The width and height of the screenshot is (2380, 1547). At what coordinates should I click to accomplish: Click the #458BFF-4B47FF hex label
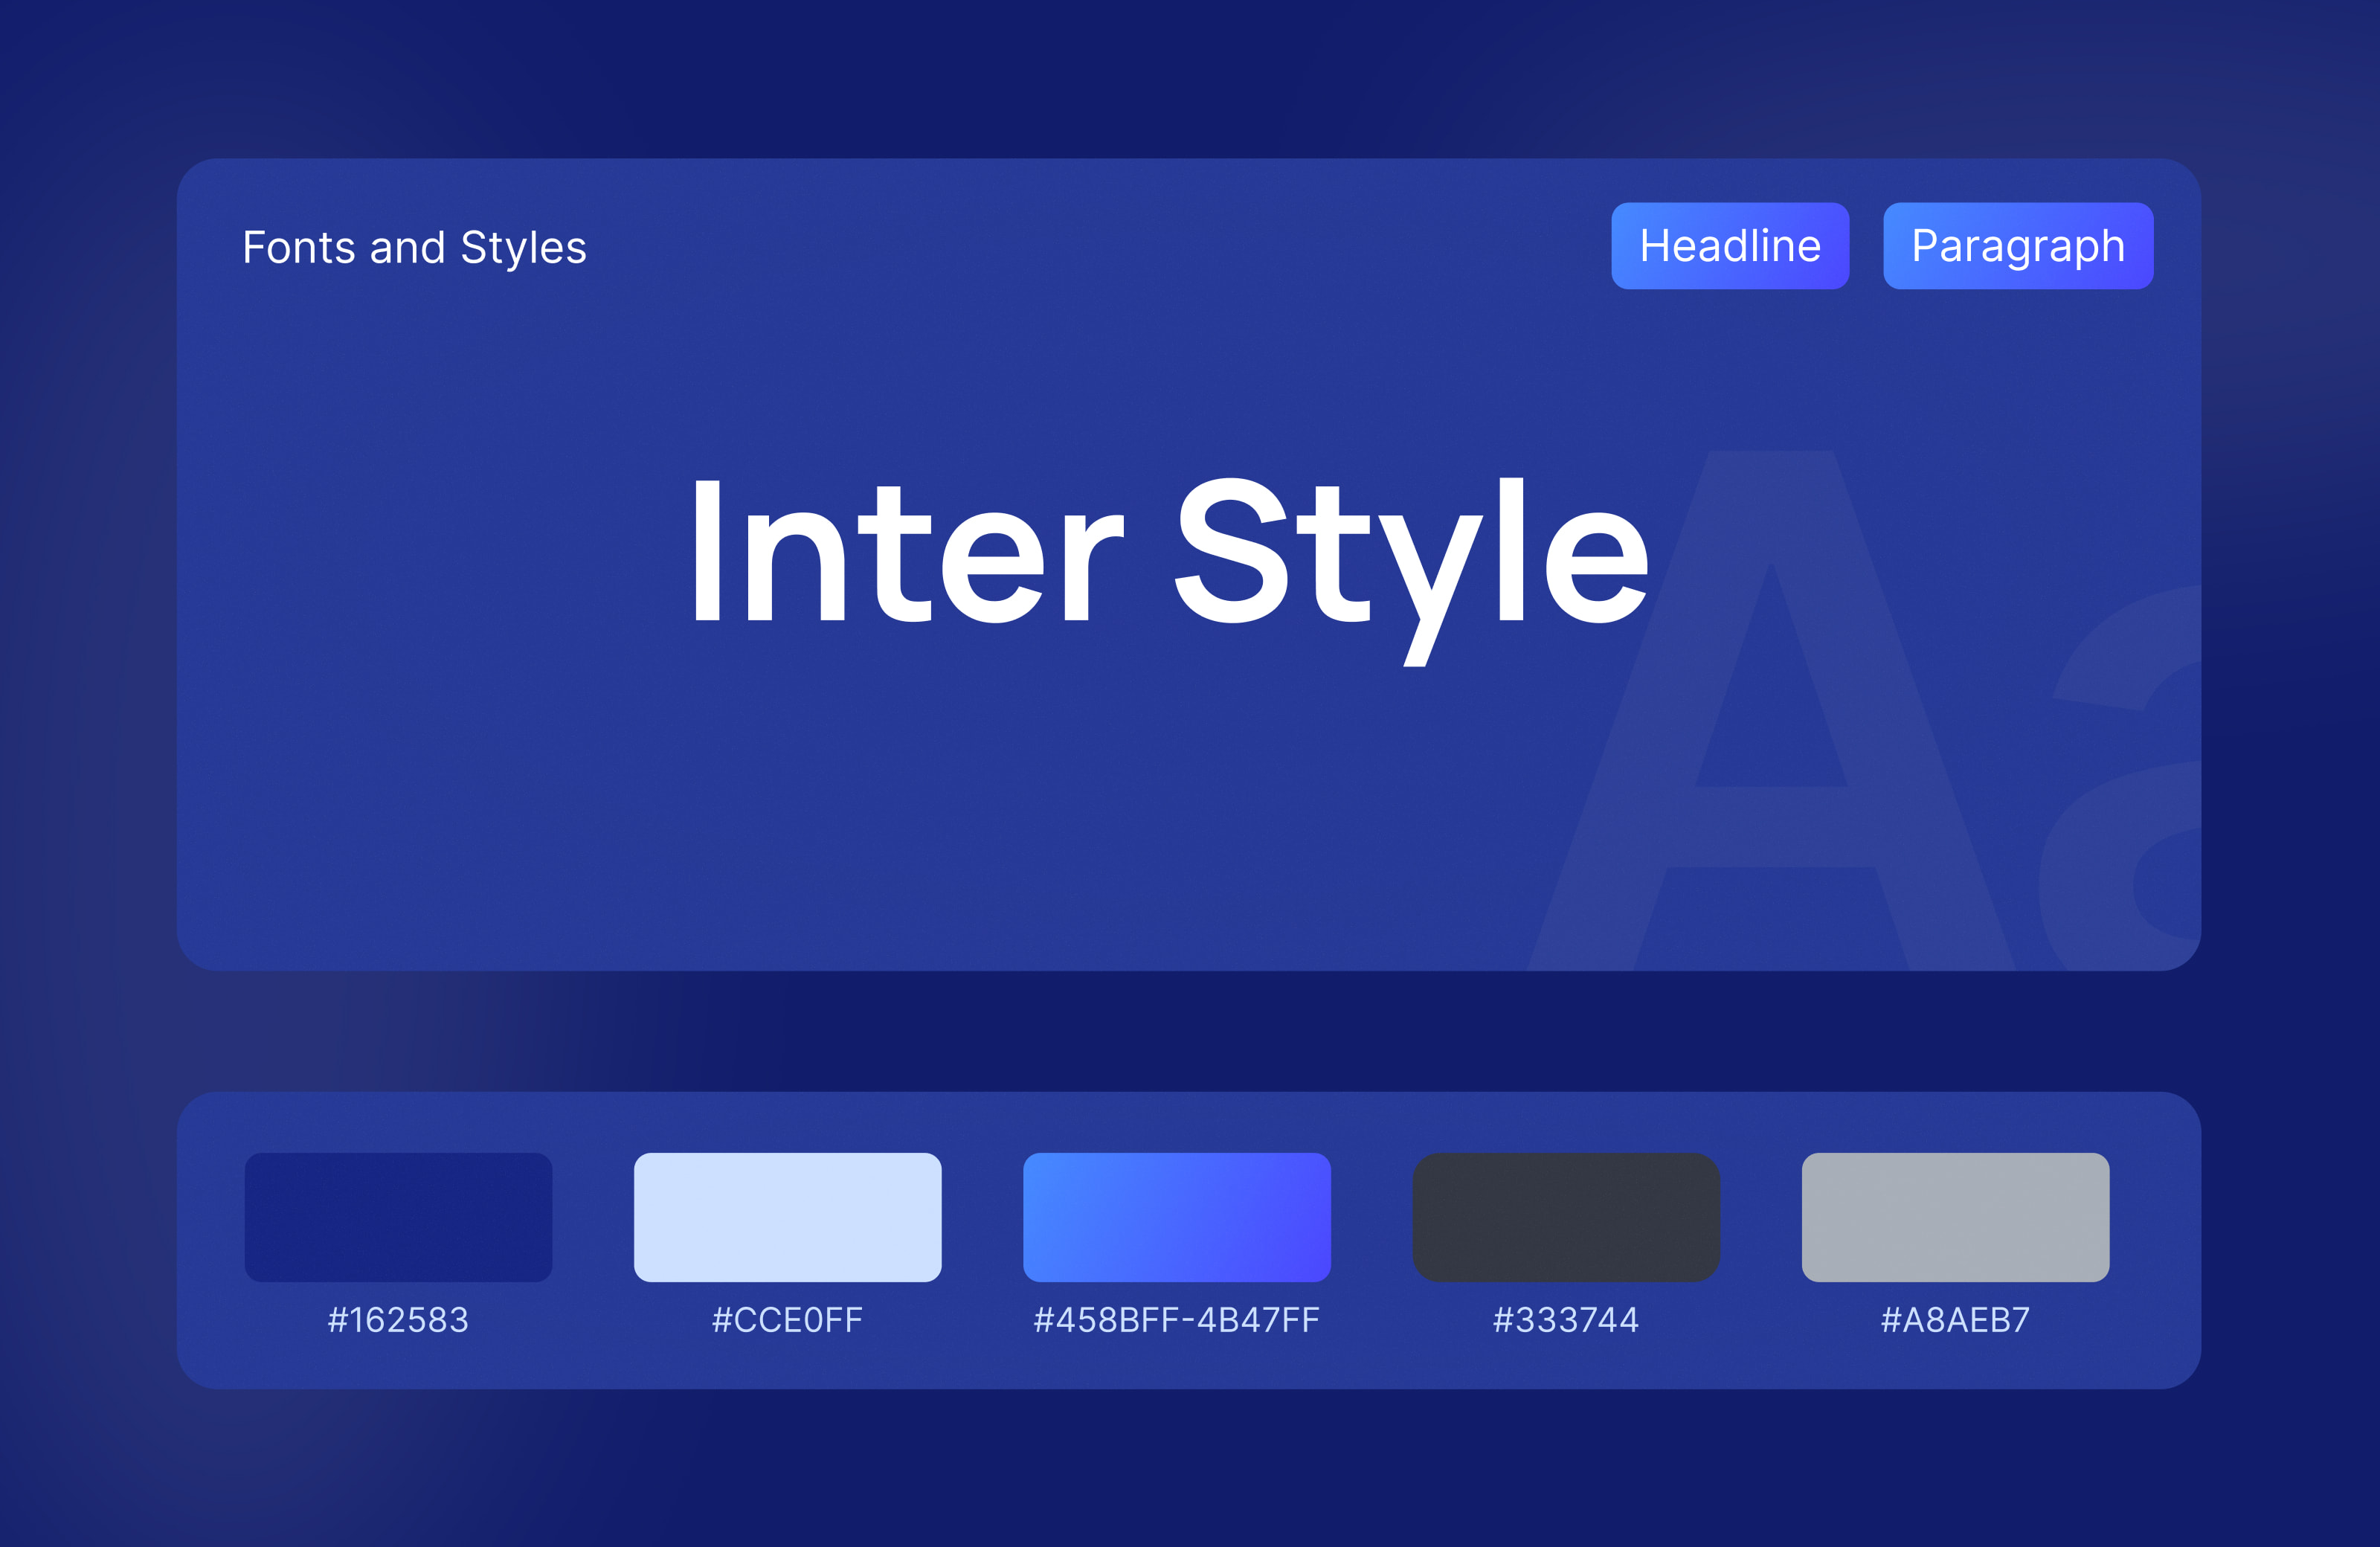pyautogui.click(x=1177, y=1320)
